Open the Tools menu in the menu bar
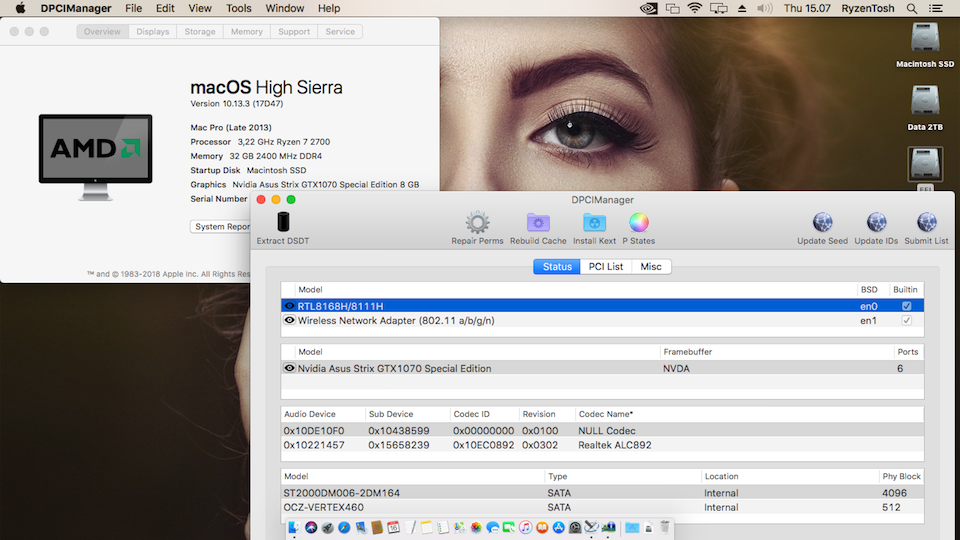960x540 pixels. (239, 8)
